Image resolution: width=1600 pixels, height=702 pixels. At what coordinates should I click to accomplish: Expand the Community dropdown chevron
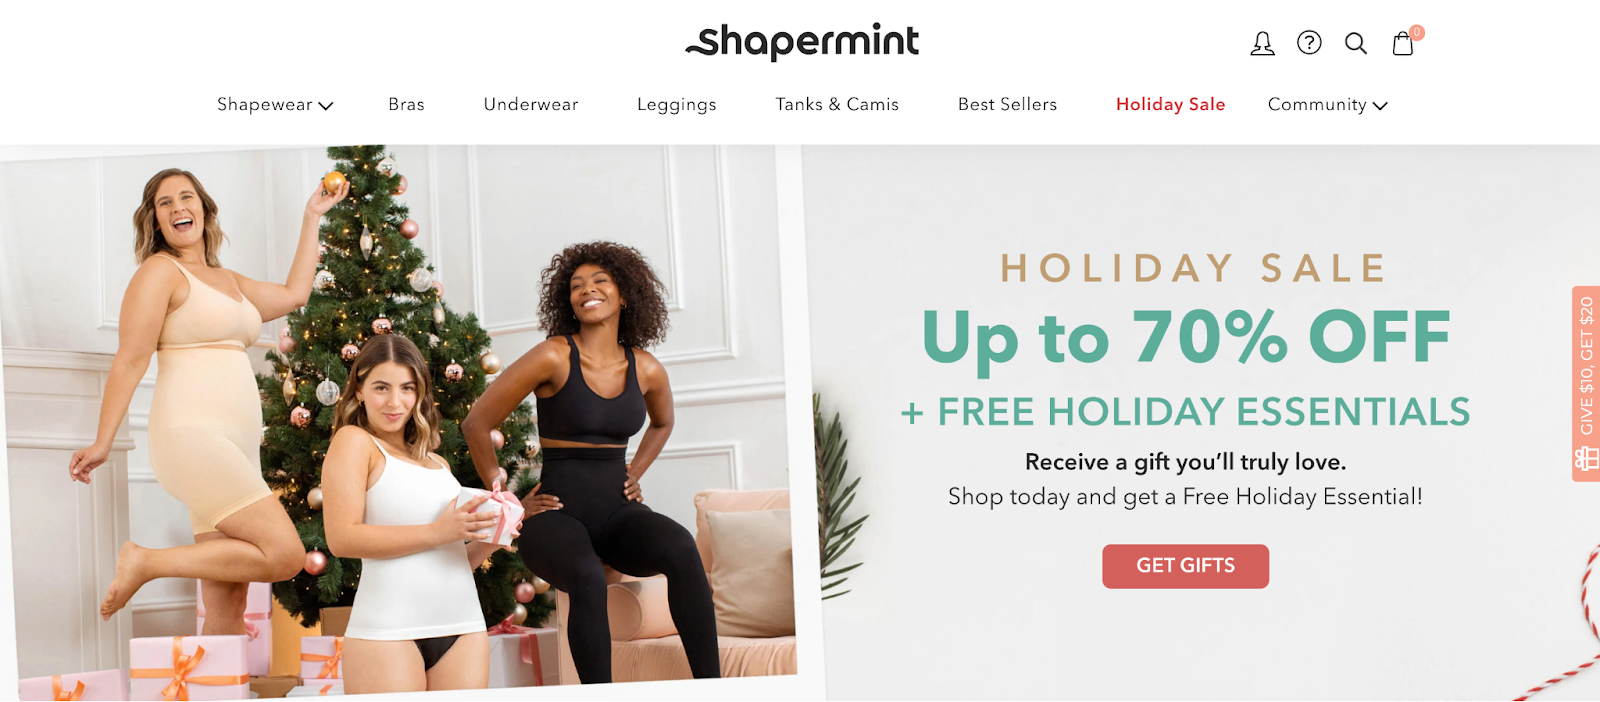coord(1380,106)
